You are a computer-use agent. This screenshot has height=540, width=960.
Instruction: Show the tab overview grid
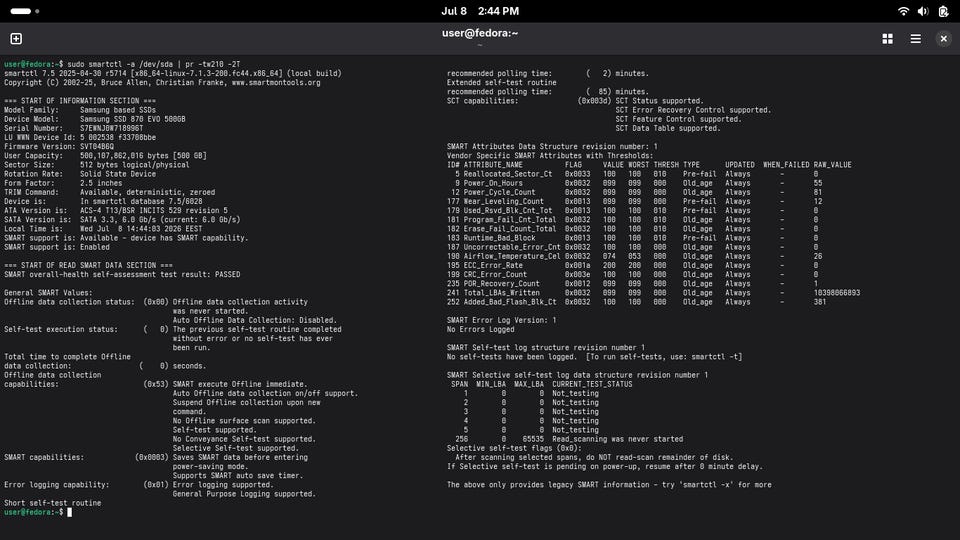887,39
